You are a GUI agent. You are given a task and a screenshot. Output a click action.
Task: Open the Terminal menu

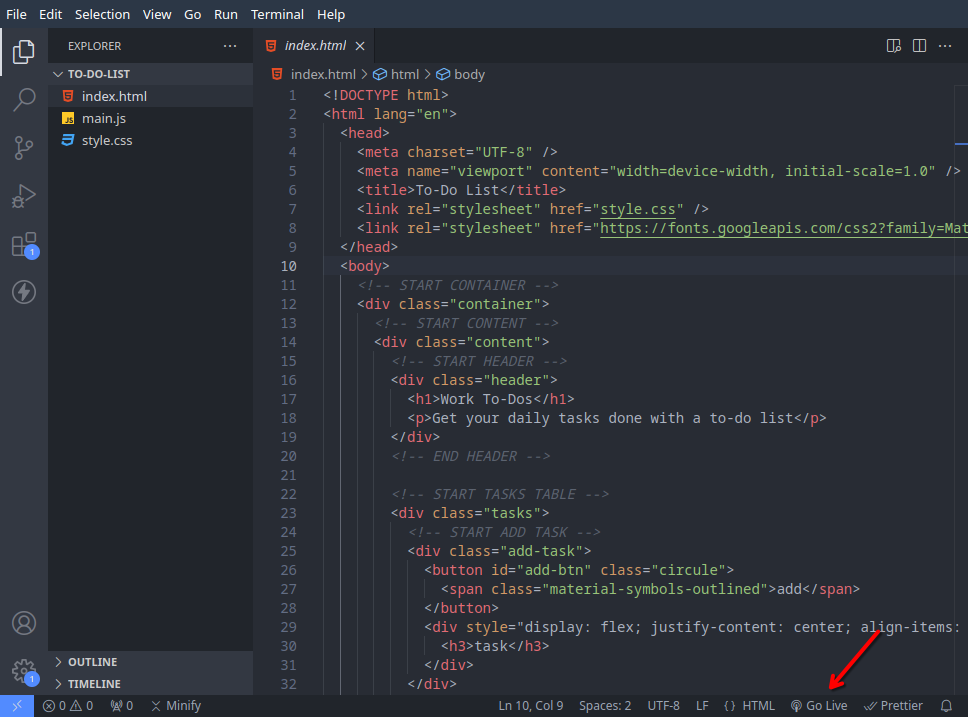coord(277,14)
